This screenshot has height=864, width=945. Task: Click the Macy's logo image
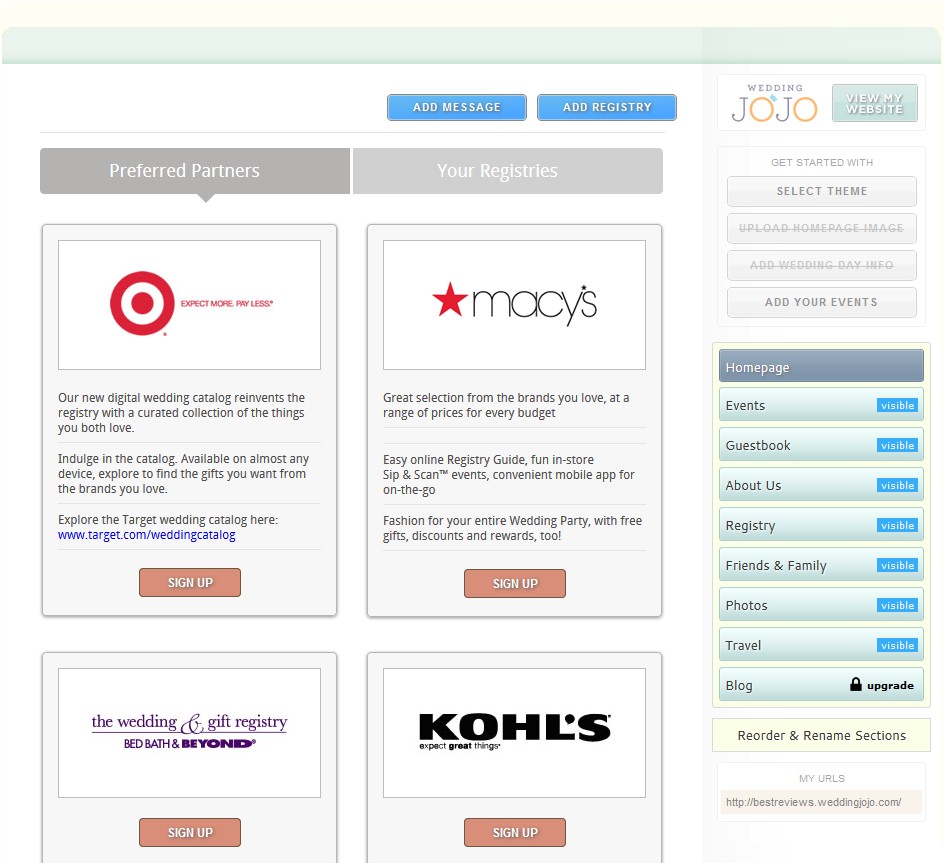pyautogui.click(x=514, y=304)
